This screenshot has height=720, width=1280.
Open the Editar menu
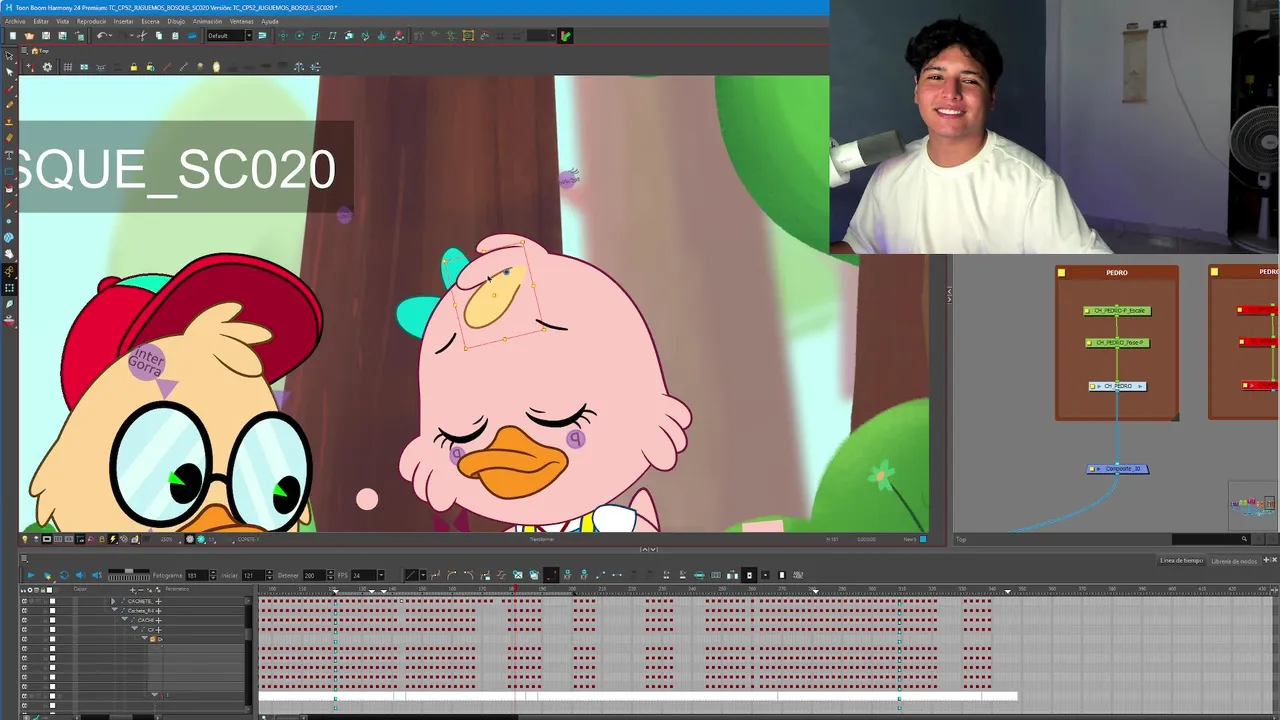[x=41, y=21]
